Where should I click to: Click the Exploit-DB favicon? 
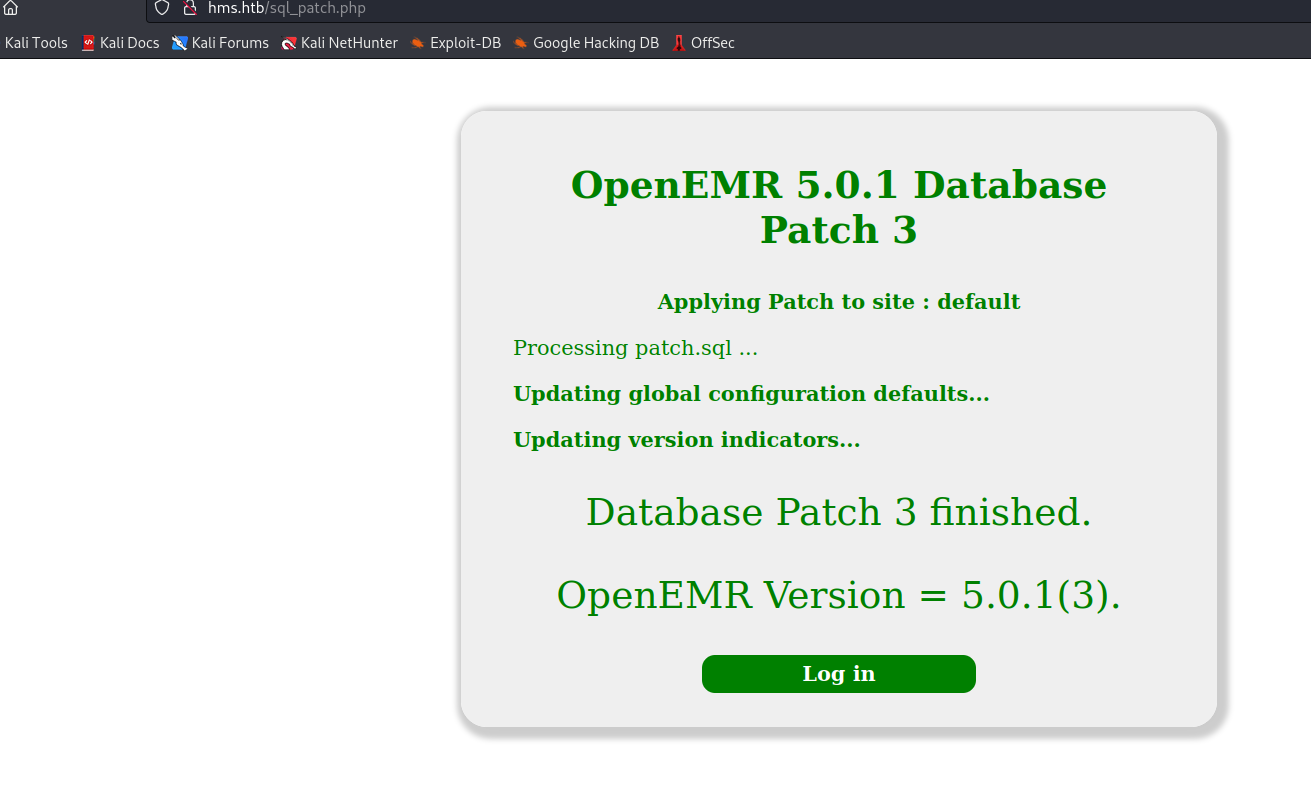[418, 43]
